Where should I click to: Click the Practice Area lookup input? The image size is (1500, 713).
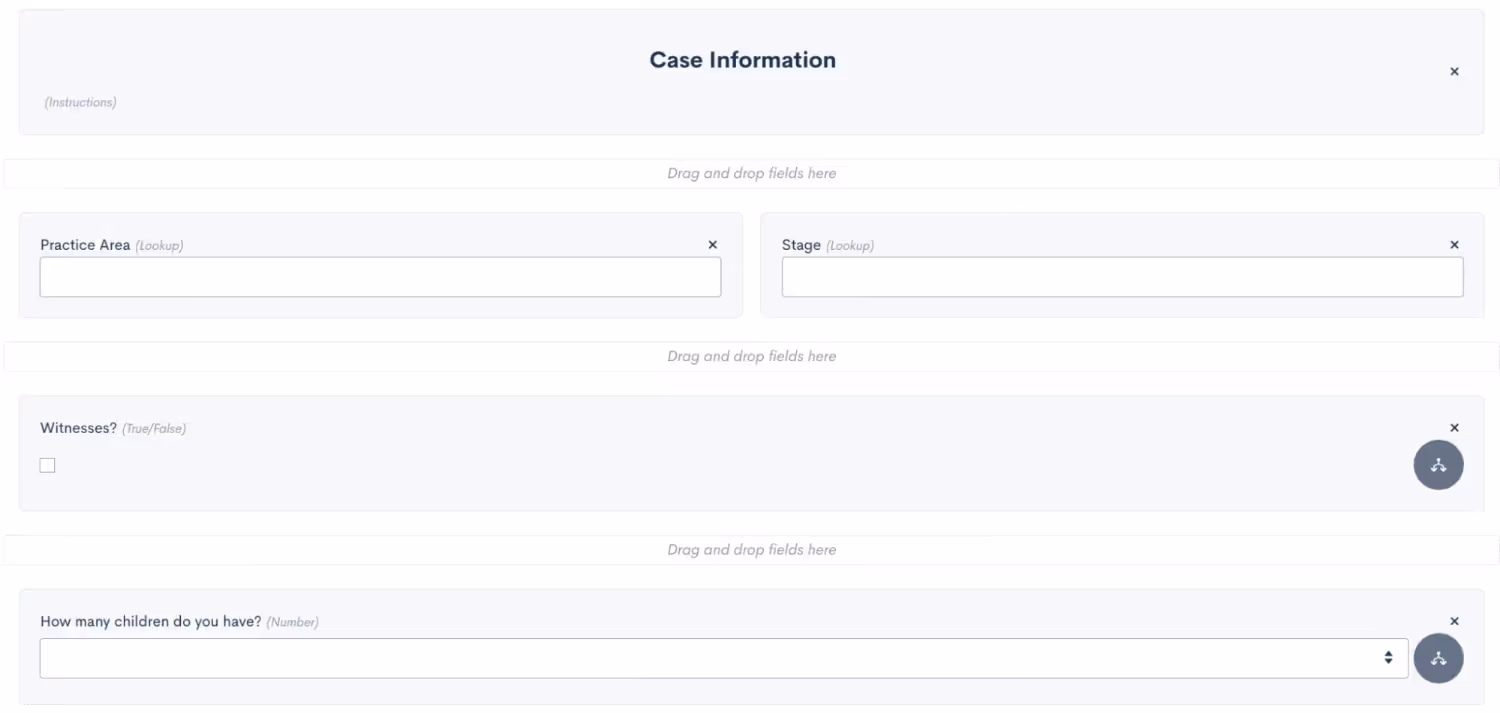pos(380,277)
